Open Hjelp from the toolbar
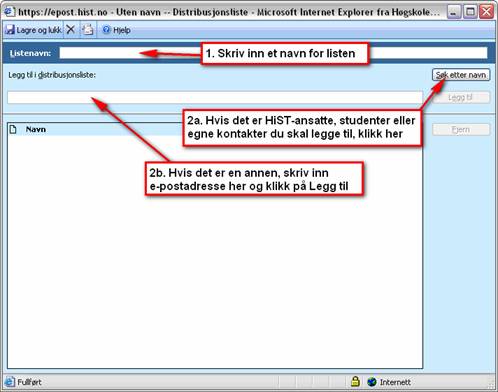The width and height of the screenshot is (498, 392). [x=116, y=30]
